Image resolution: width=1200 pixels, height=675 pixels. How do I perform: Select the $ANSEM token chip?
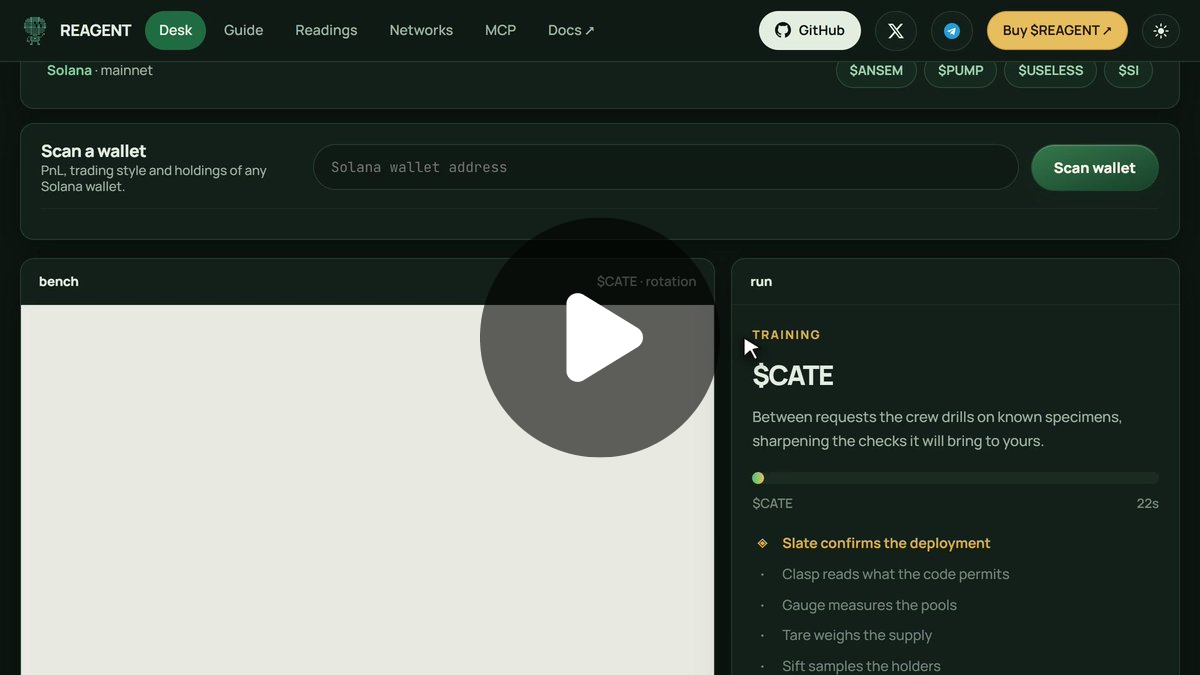[876, 71]
